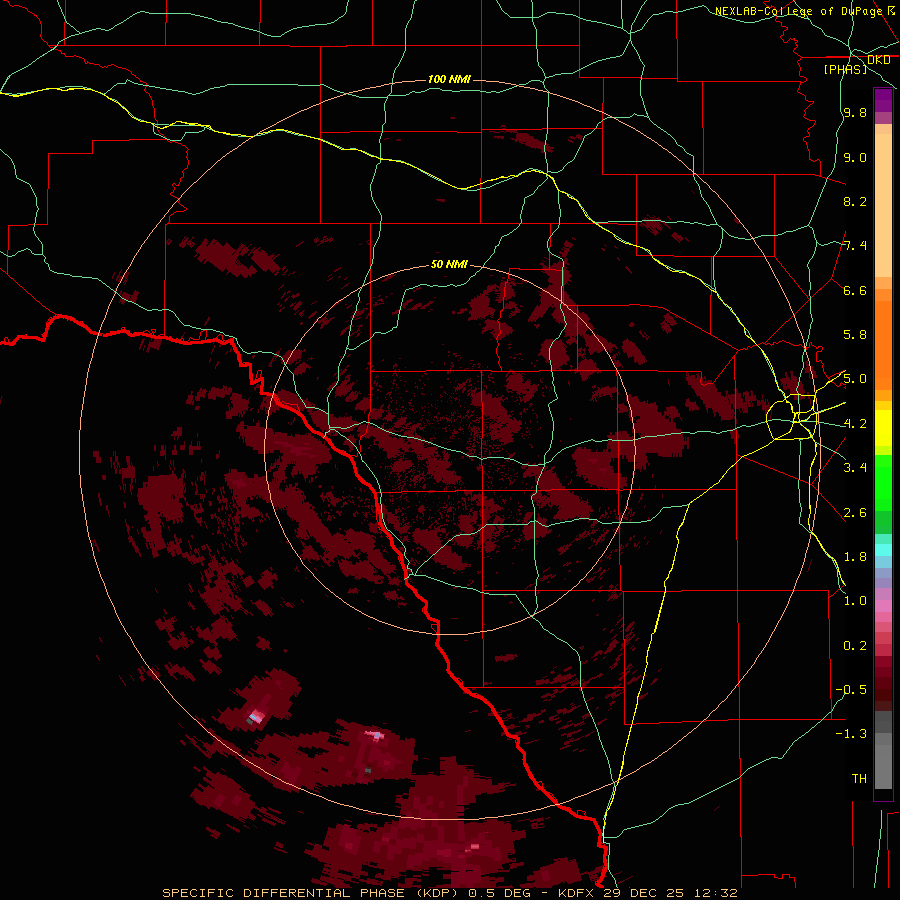Click the gray band at the color bar bottom
The height and width of the screenshot is (900, 900).
[883, 761]
